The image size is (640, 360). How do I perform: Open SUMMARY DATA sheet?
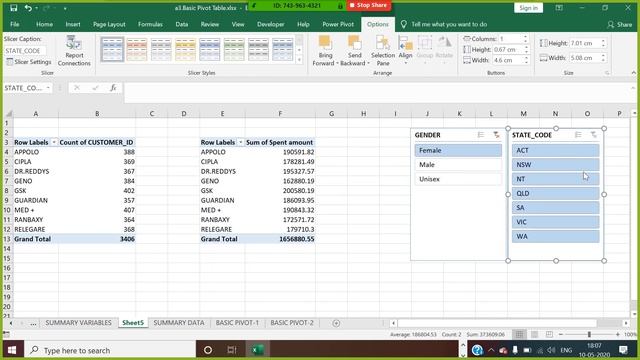(x=179, y=322)
